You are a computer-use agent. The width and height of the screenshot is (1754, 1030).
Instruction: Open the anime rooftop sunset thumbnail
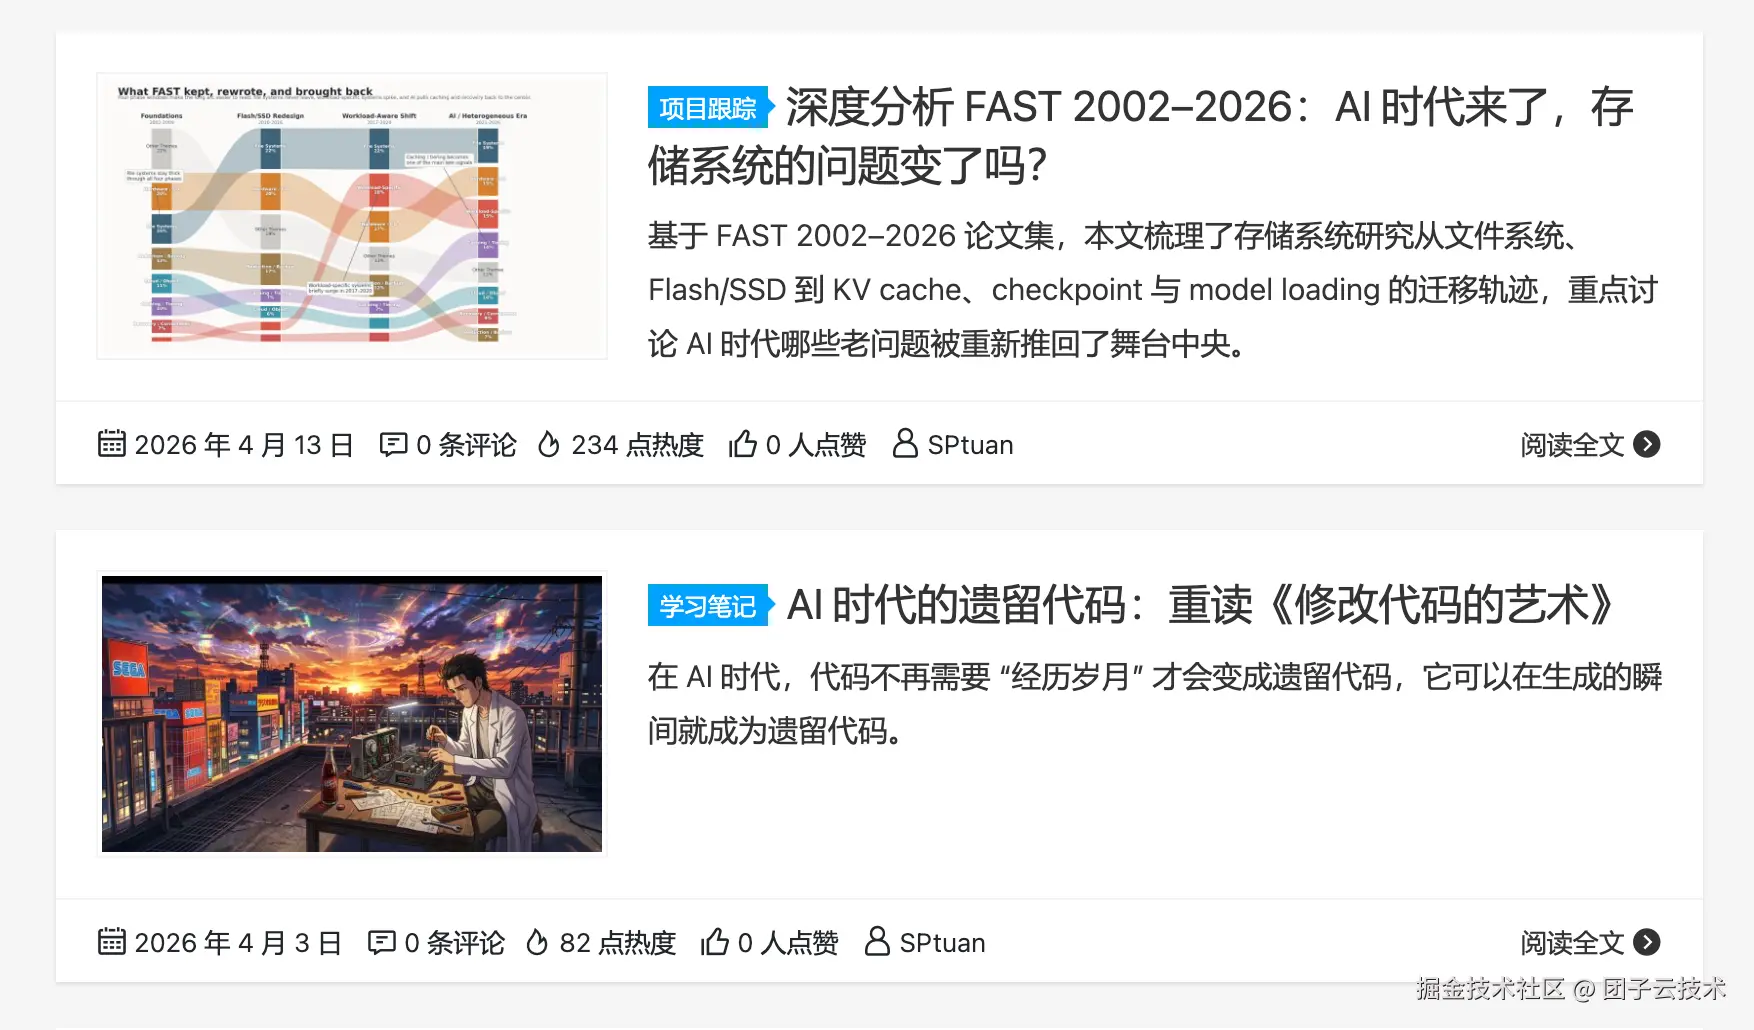pos(352,714)
